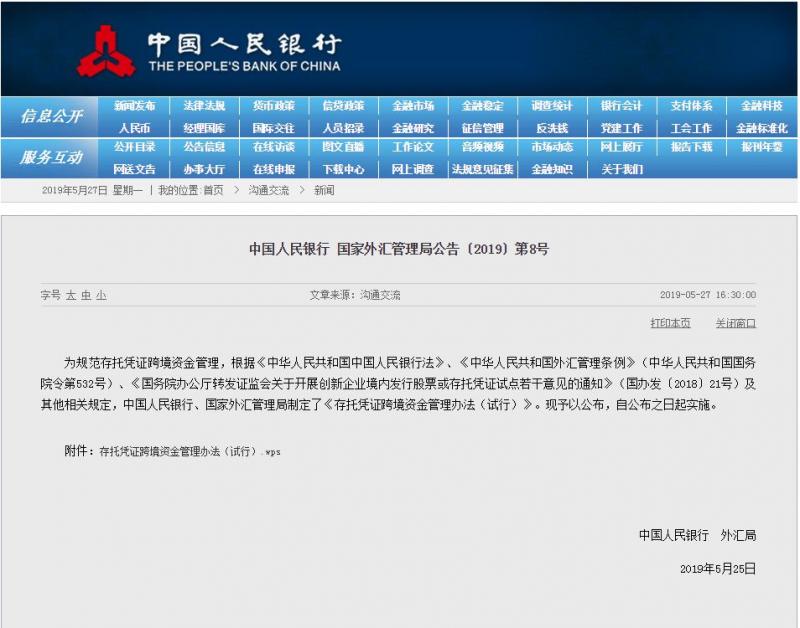
Task: Go to the 在线访谈 page
Action: 274,147
